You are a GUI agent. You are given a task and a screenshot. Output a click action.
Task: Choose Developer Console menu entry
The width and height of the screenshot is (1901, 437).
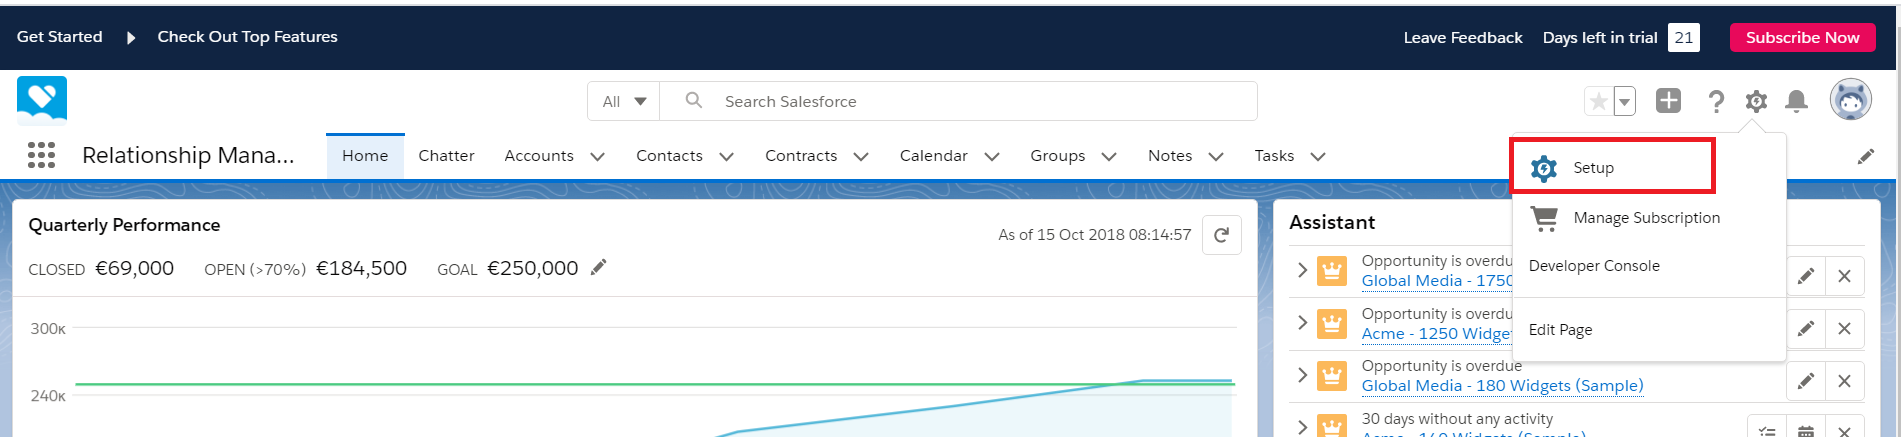1593,266
